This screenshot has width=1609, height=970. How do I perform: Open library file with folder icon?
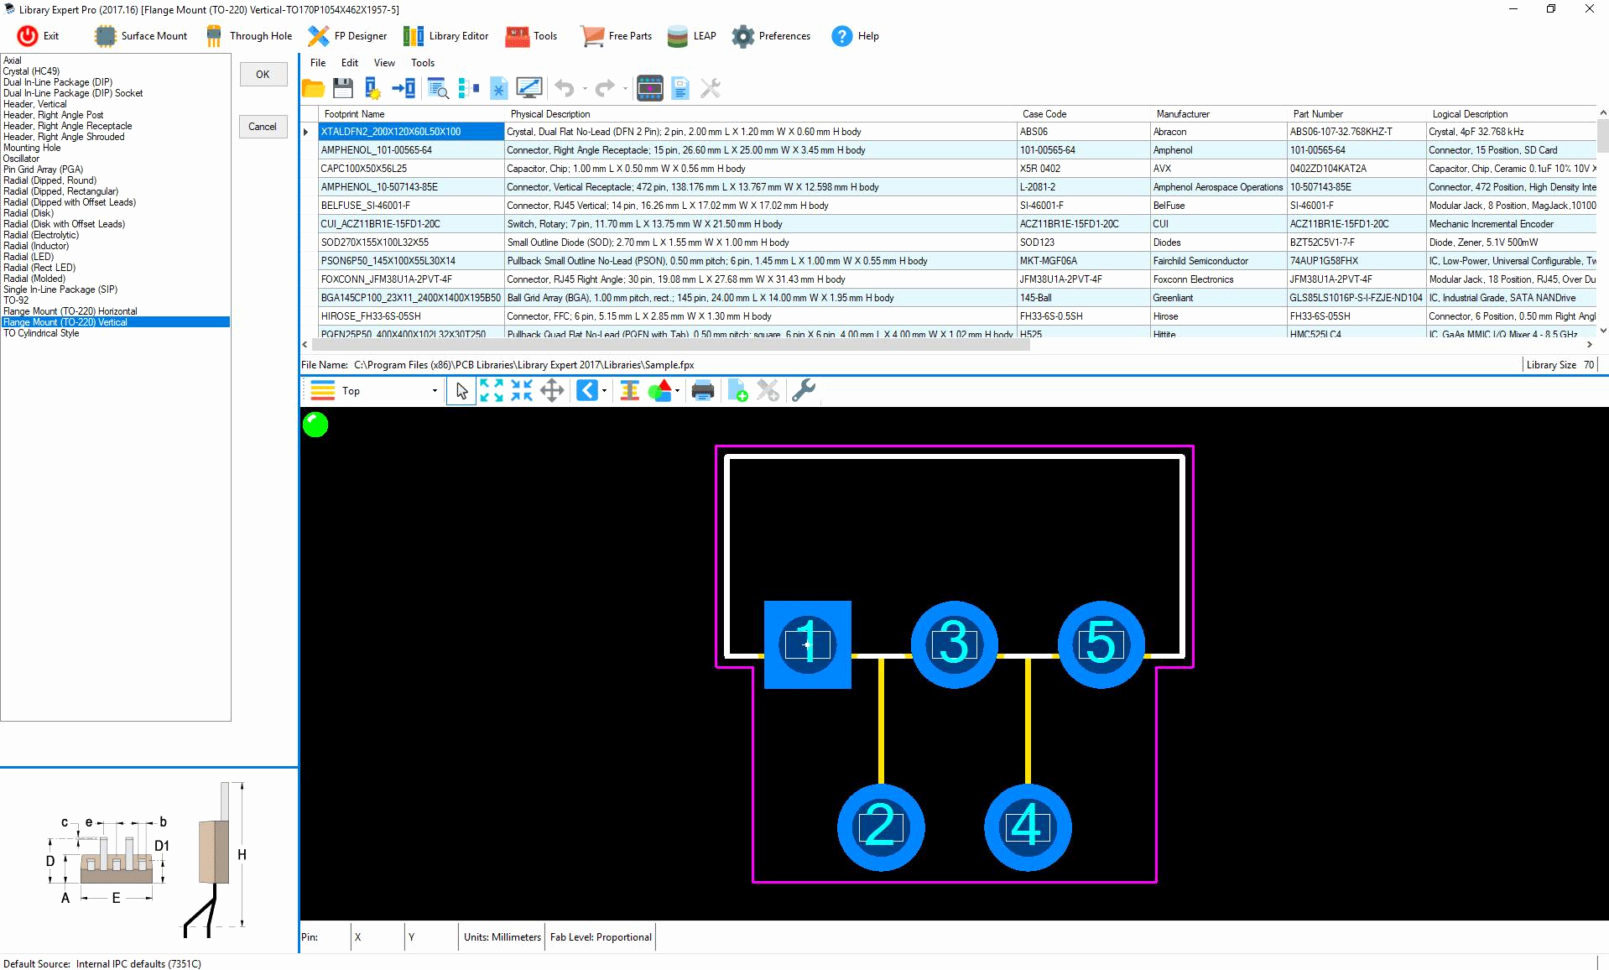click(x=313, y=88)
